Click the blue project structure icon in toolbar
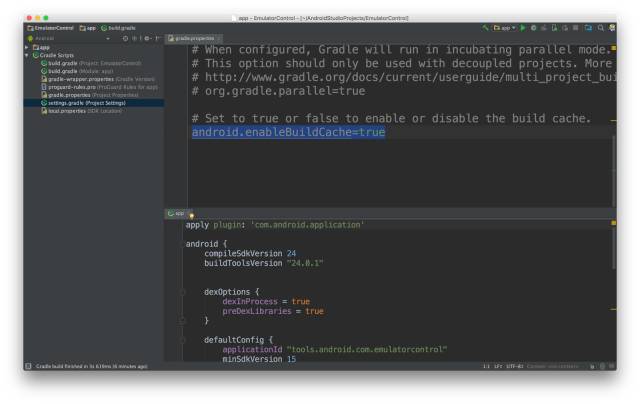This screenshot has width=640, height=404. 588,28
